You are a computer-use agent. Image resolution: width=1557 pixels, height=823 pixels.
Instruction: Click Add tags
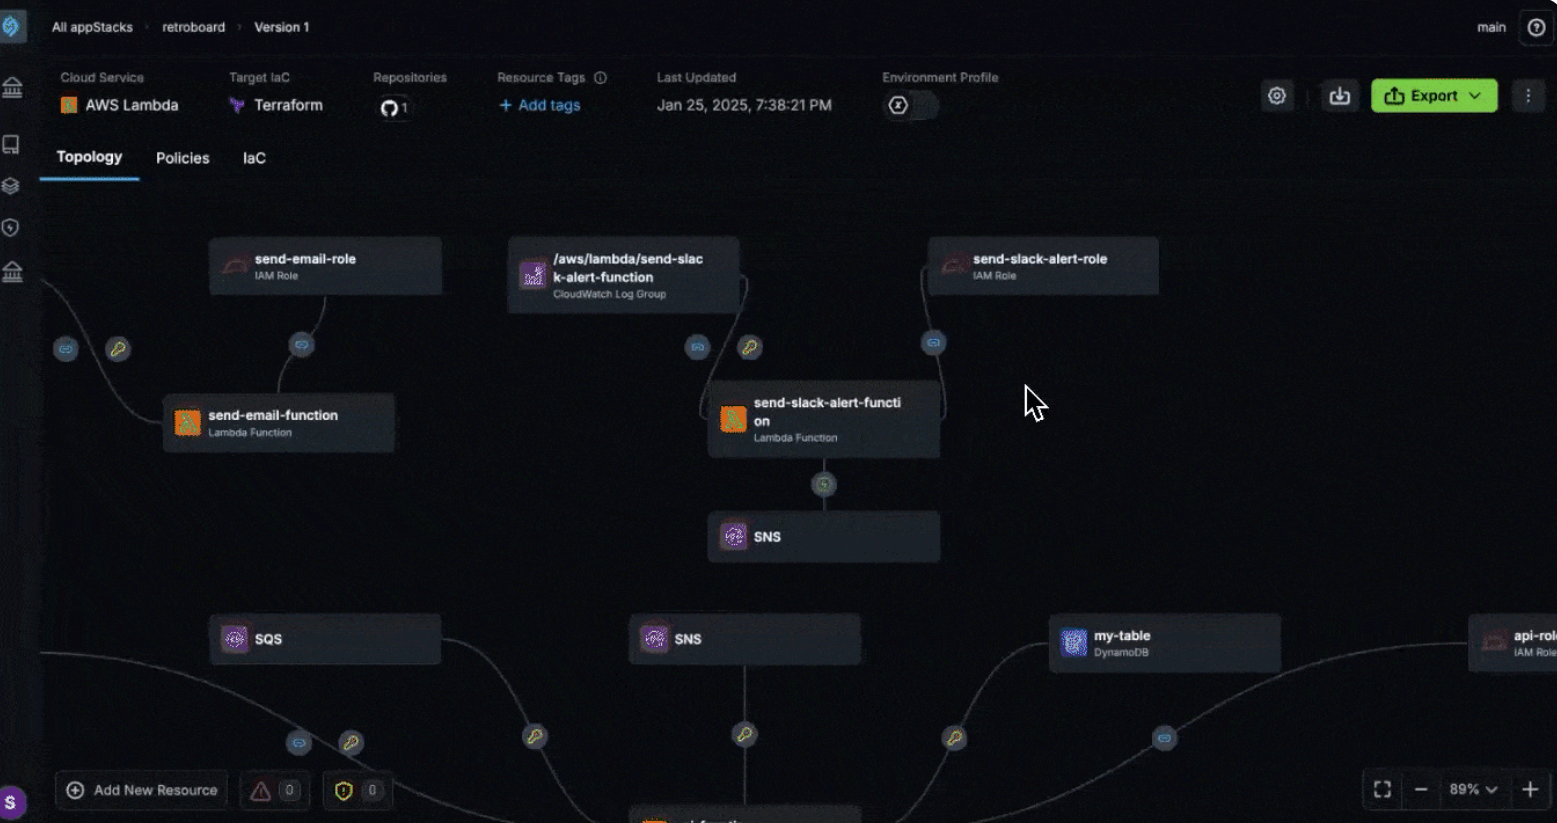539,105
